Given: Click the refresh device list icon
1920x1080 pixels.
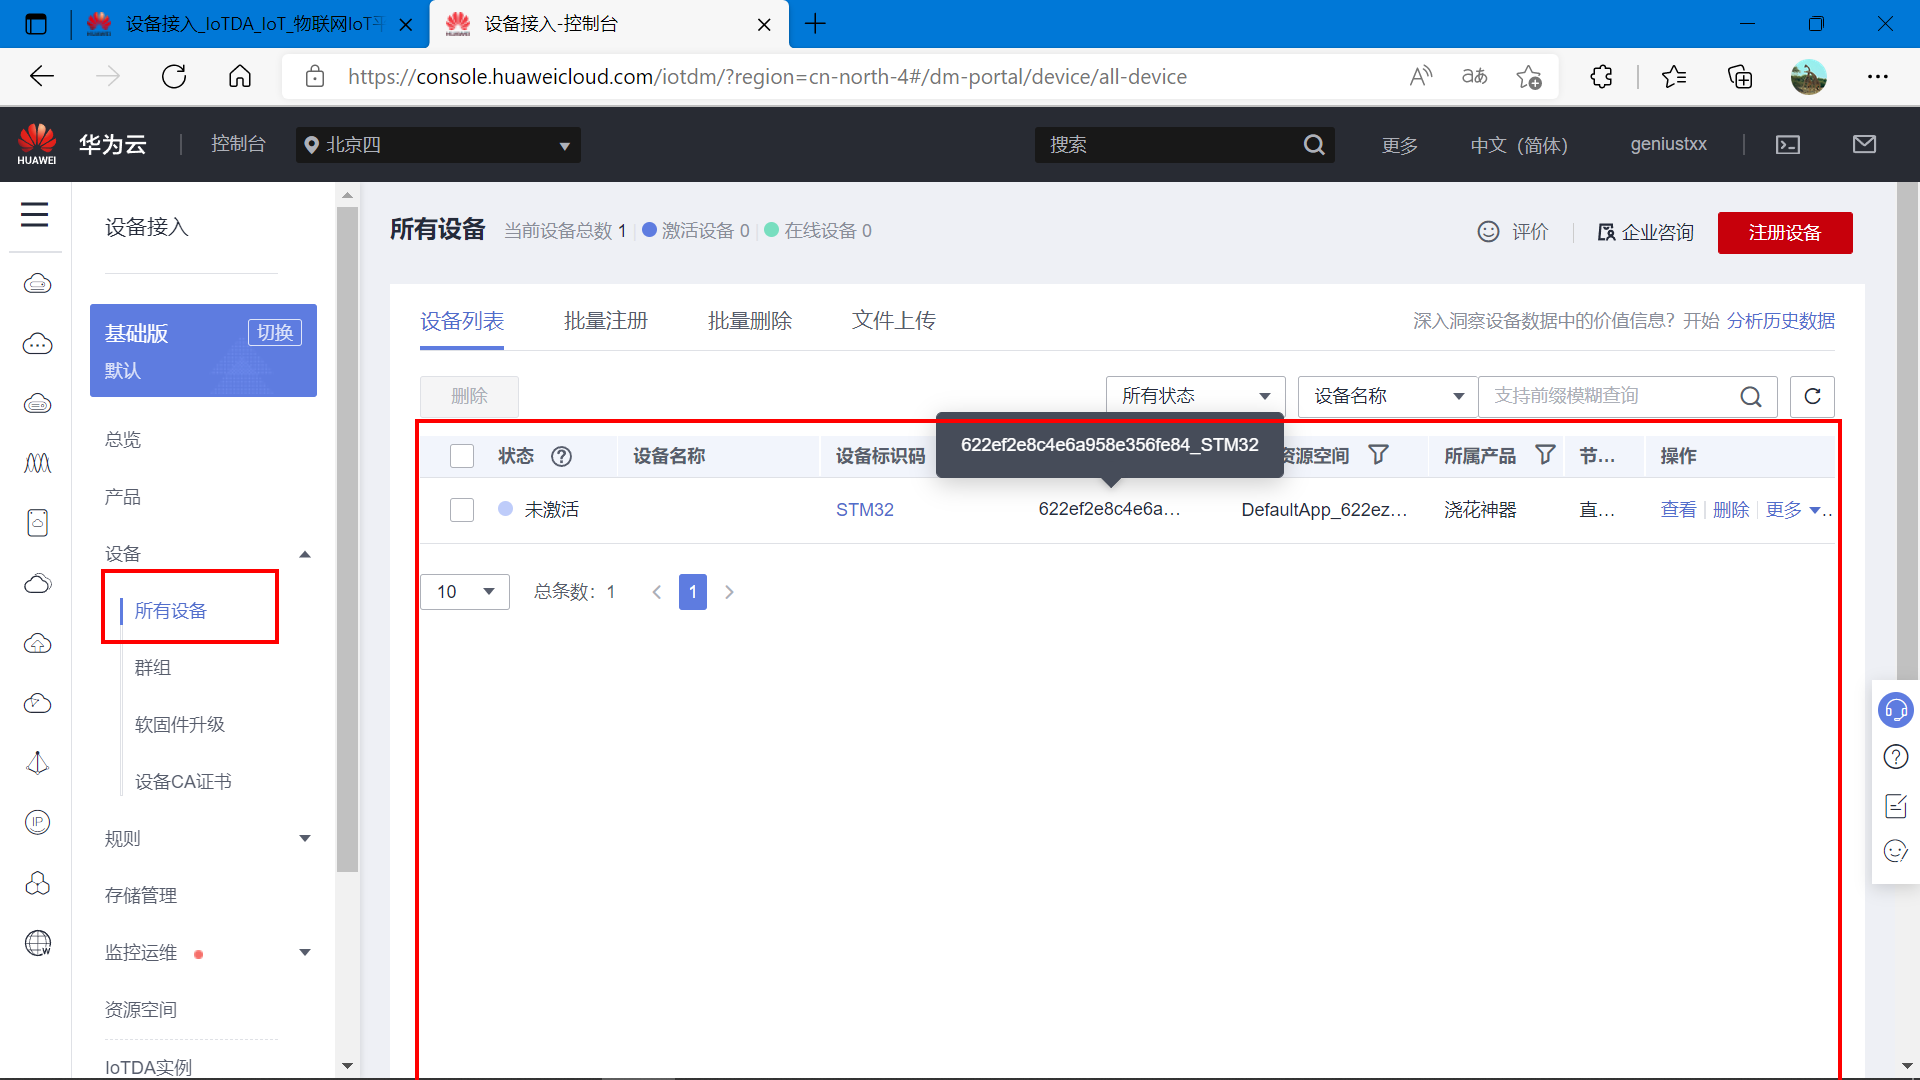Looking at the screenshot, I should click(x=1812, y=396).
